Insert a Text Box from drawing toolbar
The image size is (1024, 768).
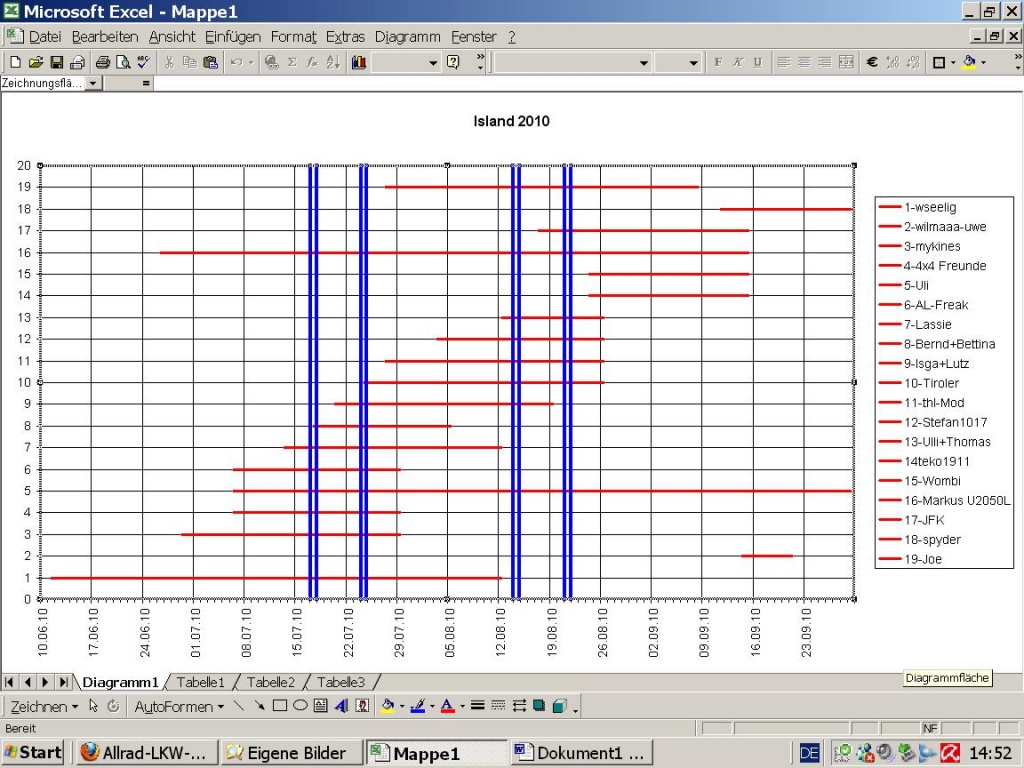pyautogui.click(x=320, y=706)
